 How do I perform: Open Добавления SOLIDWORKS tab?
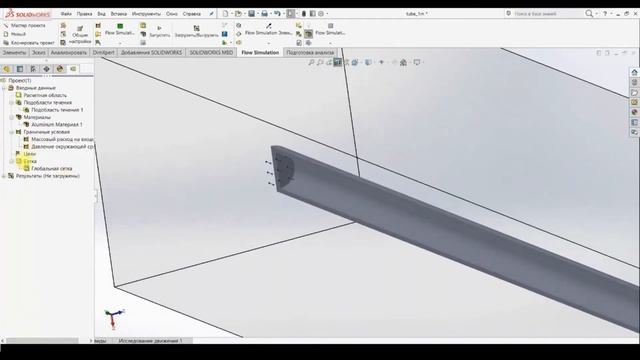151,53
